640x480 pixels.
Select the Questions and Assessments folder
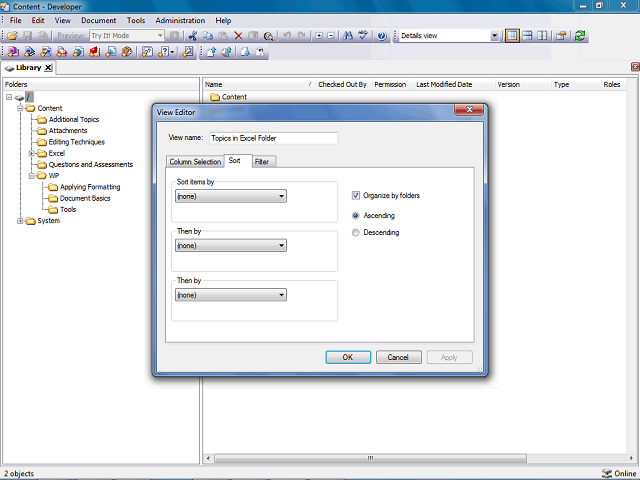(91, 164)
